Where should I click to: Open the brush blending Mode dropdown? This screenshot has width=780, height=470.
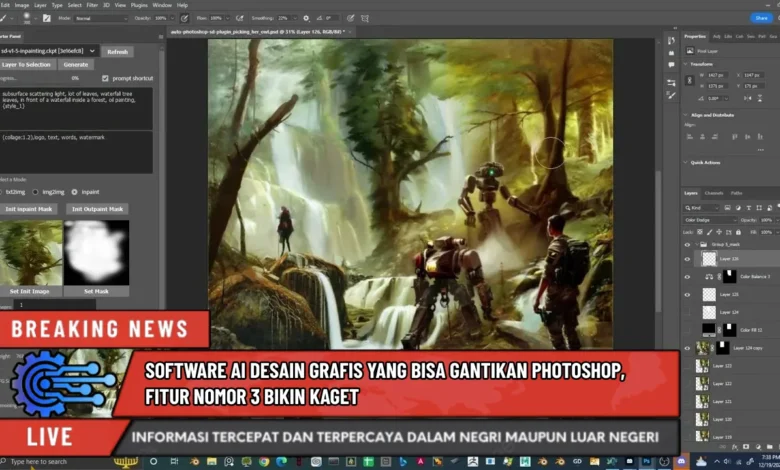click(x=101, y=18)
